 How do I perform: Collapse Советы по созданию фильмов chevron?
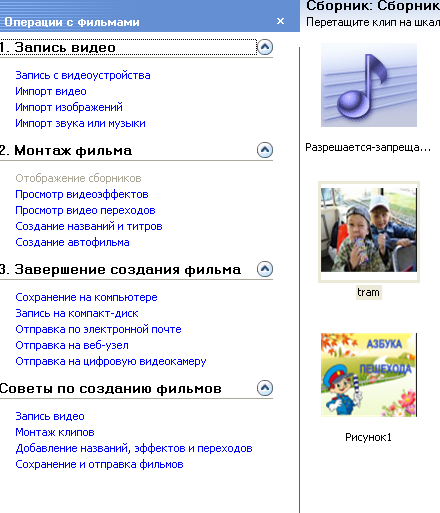point(265,388)
